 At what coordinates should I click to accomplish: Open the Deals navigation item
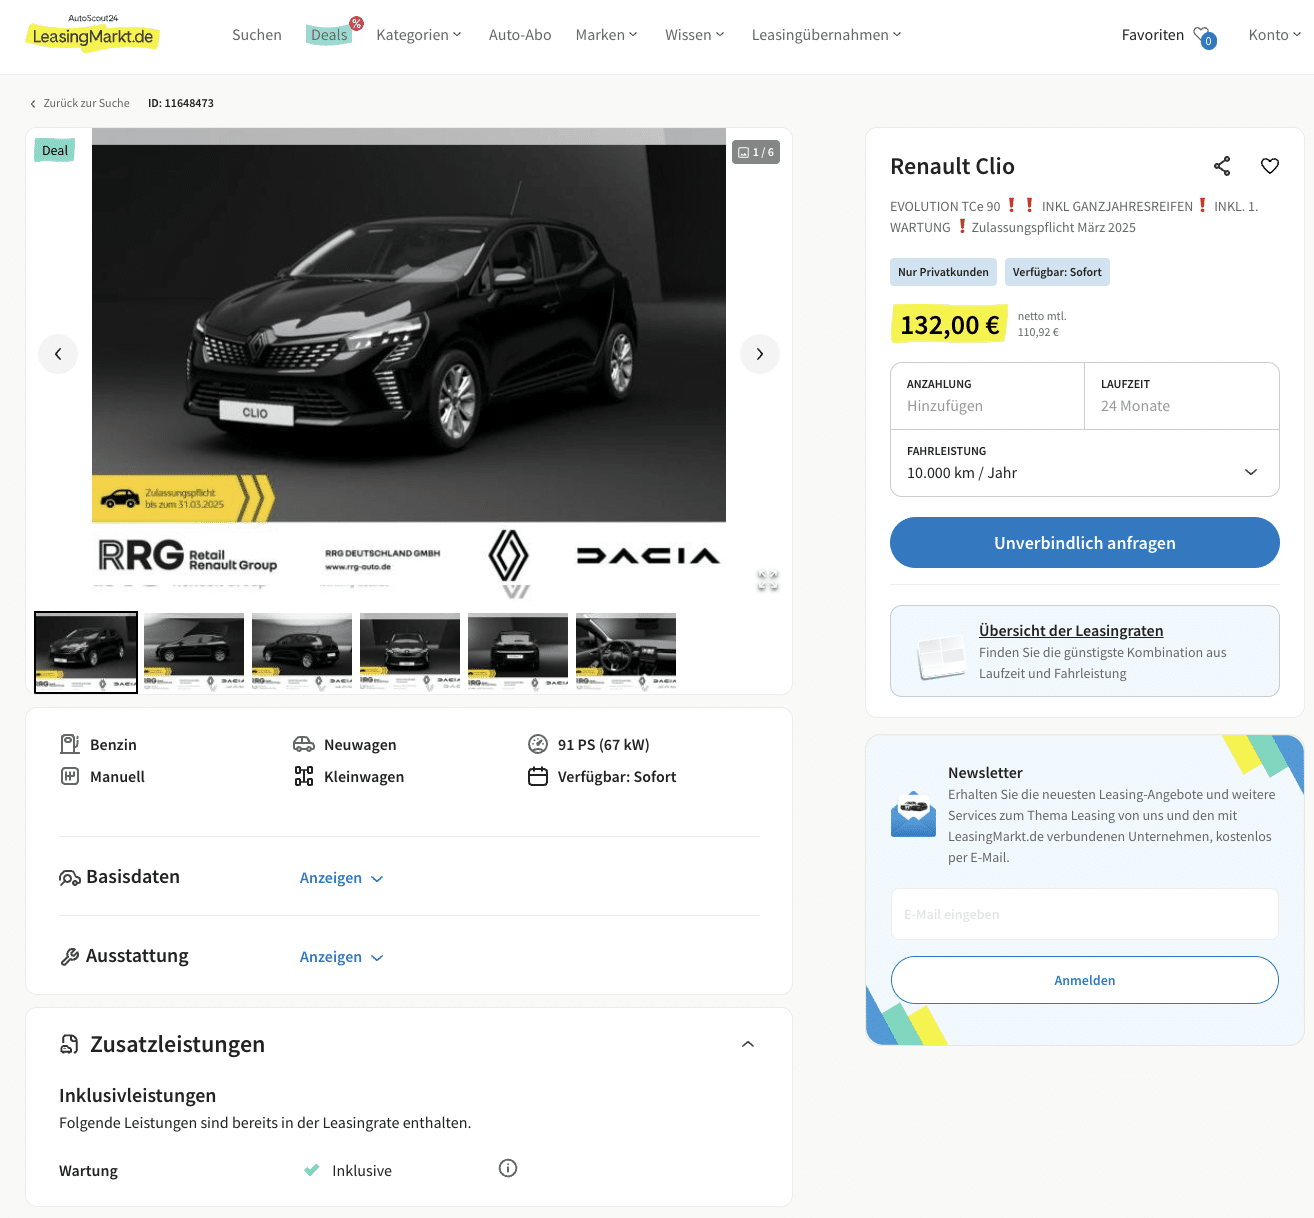coord(329,35)
